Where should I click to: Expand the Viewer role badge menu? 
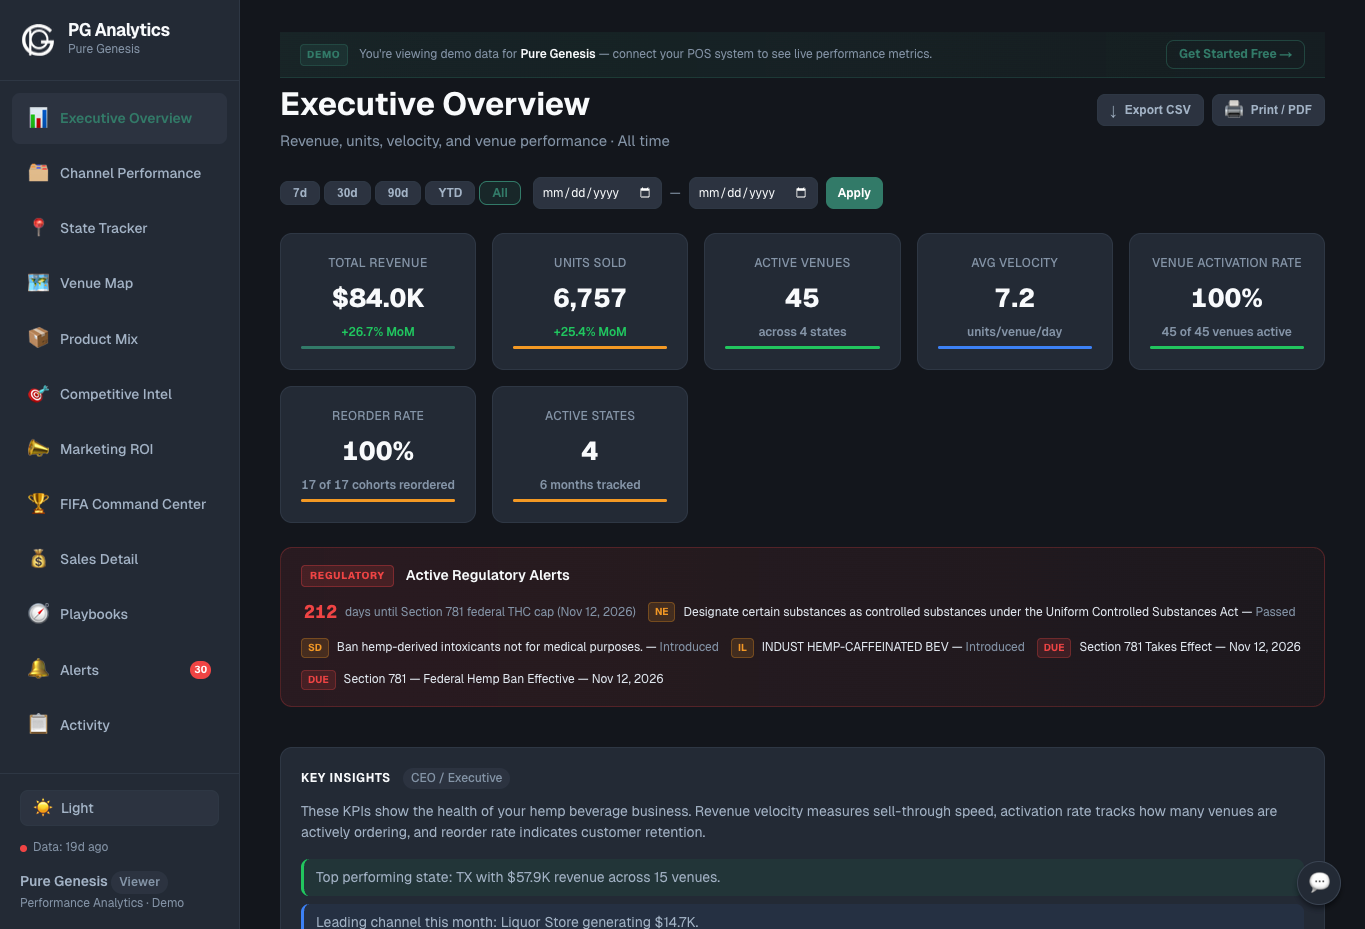click(x=139, y=882)
